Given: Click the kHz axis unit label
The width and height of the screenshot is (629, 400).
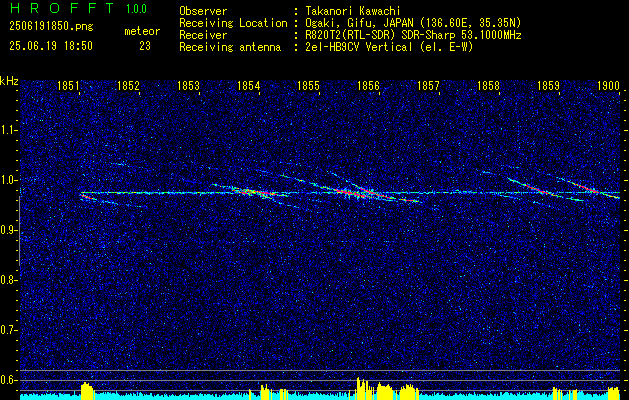Looking at the screenshot, I should pos(9,81).
